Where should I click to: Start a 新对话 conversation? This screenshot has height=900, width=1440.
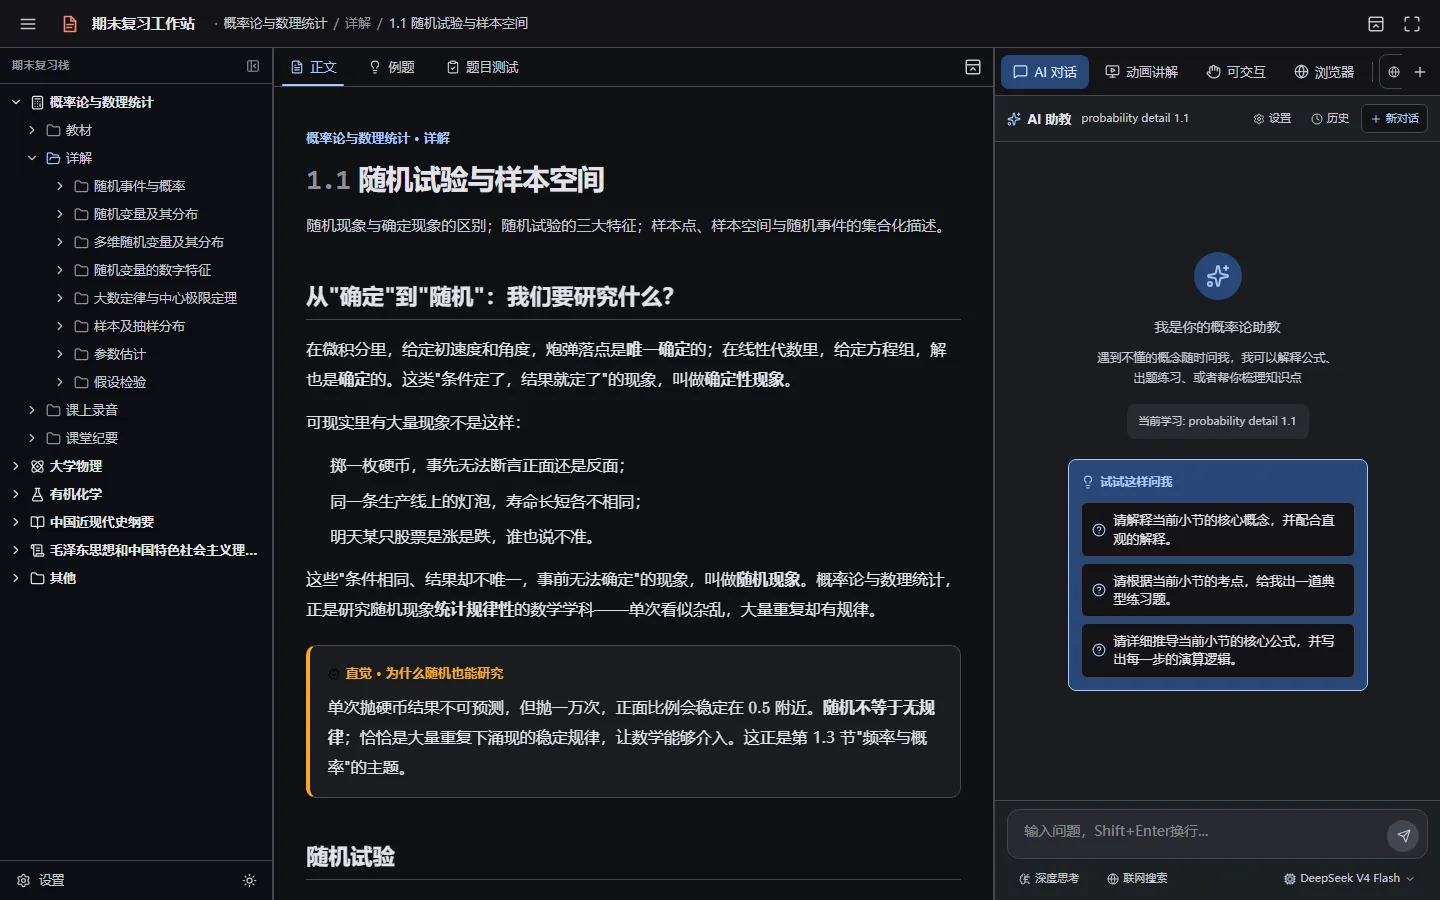tap(1394, 119)
